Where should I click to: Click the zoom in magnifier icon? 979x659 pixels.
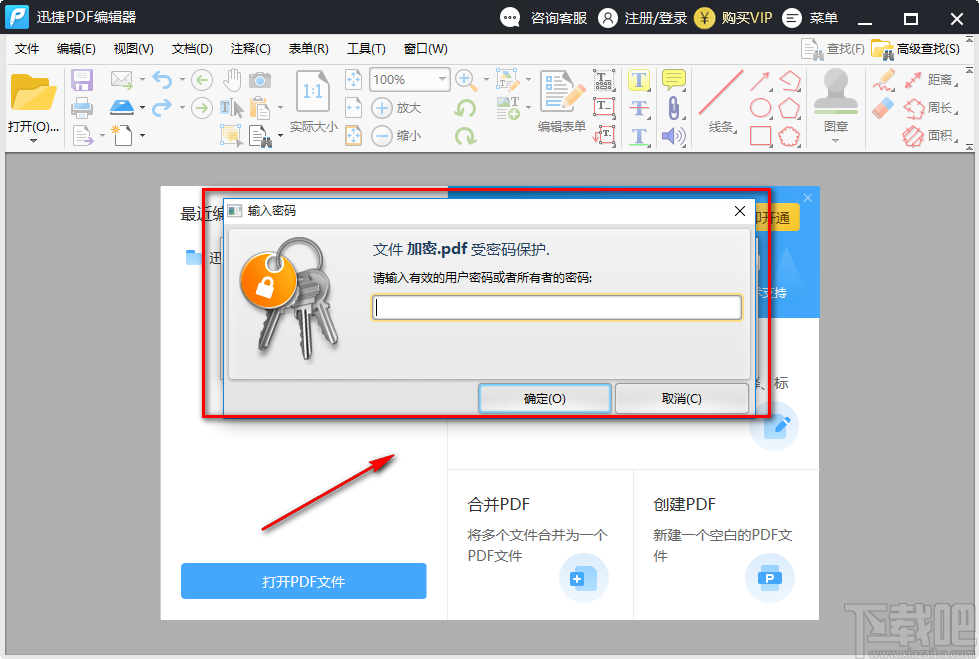click(465, 80)
